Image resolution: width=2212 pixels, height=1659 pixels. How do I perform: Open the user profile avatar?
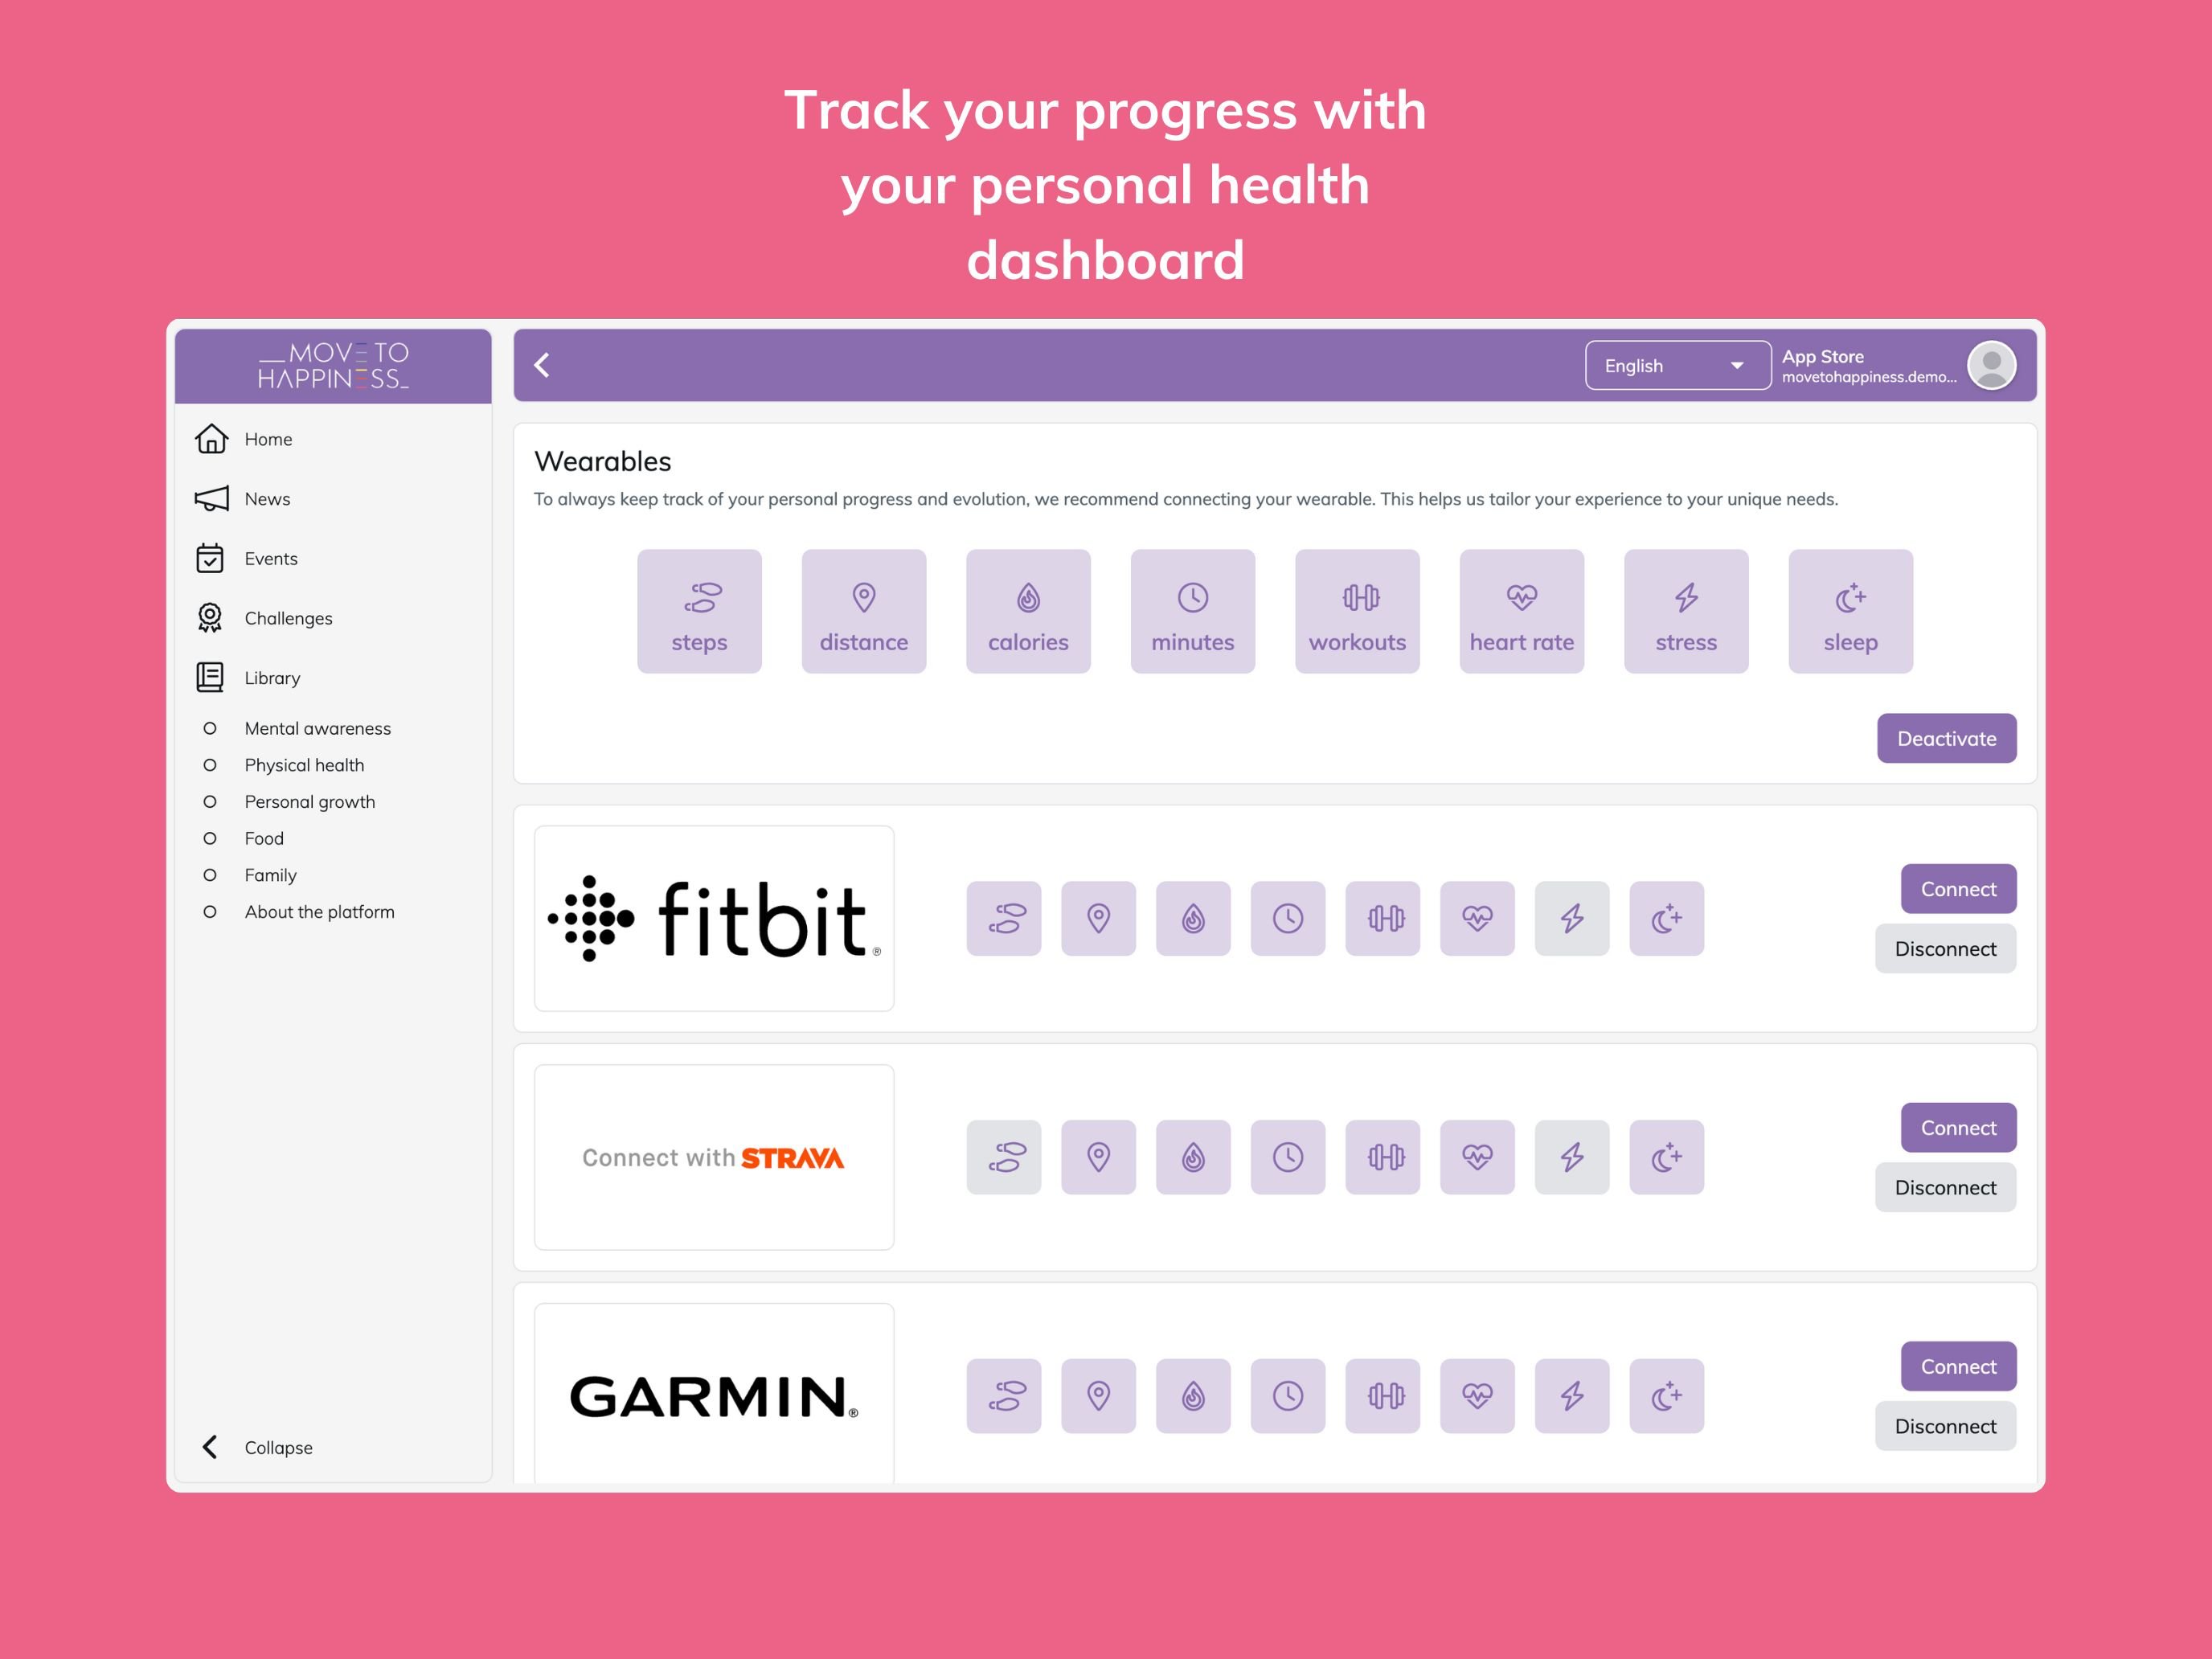click(x=1992, y=365)
